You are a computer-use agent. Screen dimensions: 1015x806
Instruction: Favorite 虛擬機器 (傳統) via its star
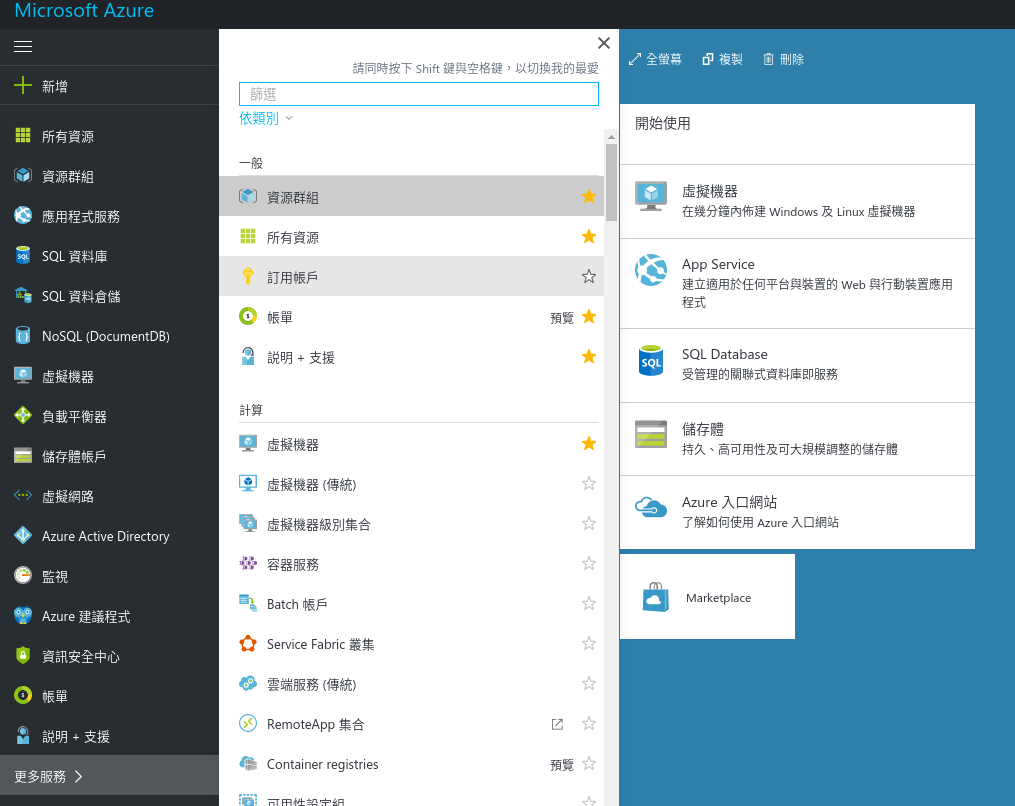588,484
